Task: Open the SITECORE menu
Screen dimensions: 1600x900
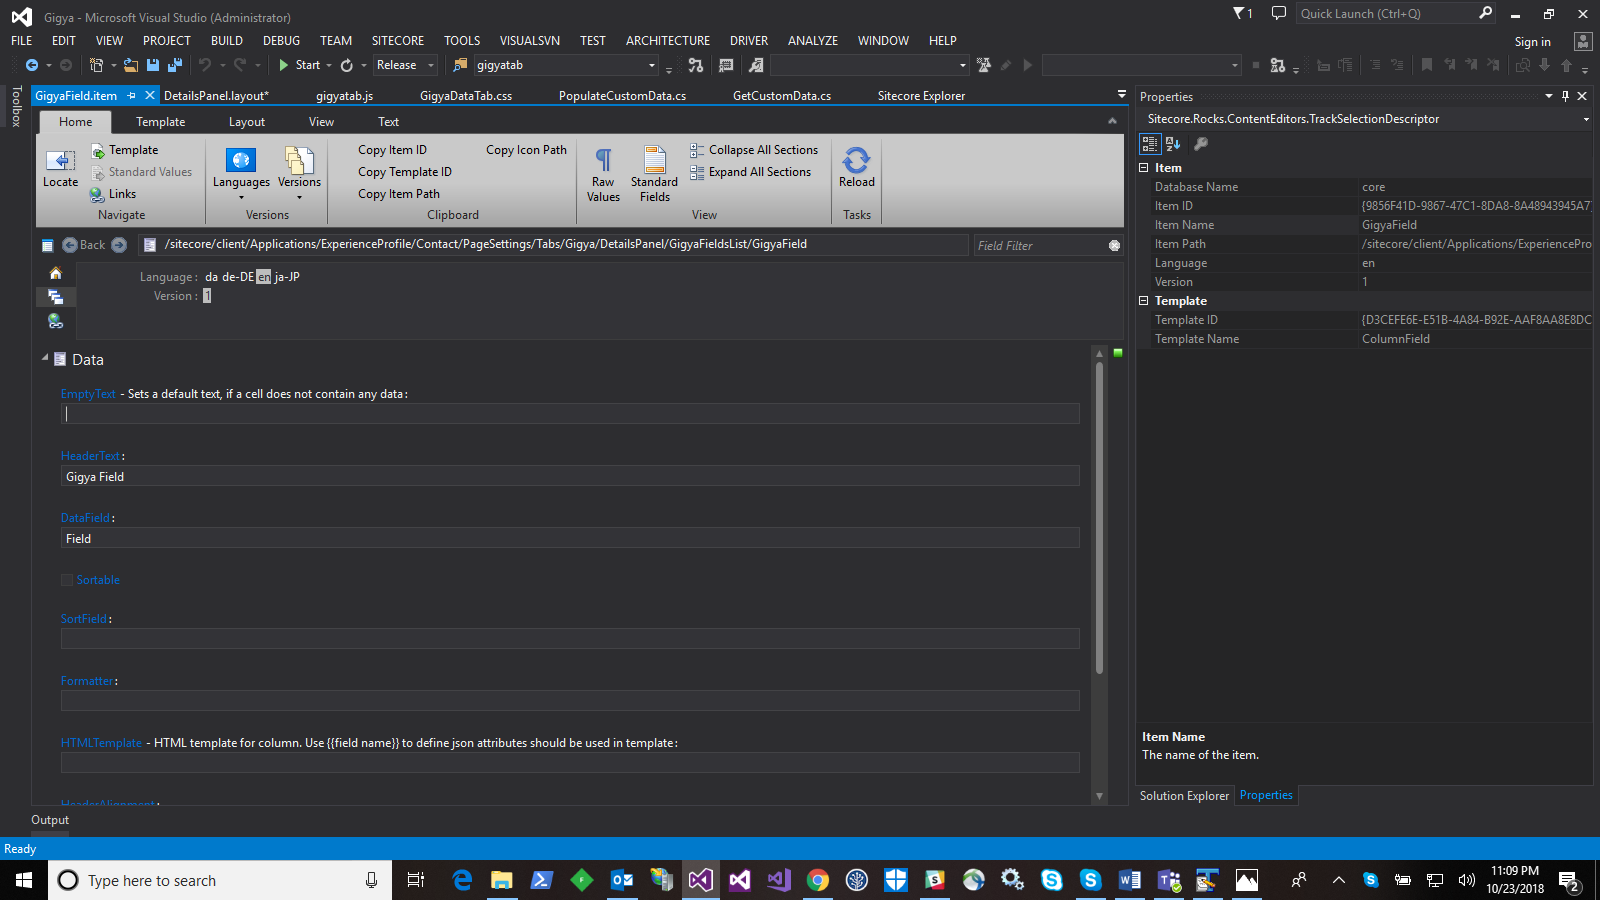Action: 398,41
